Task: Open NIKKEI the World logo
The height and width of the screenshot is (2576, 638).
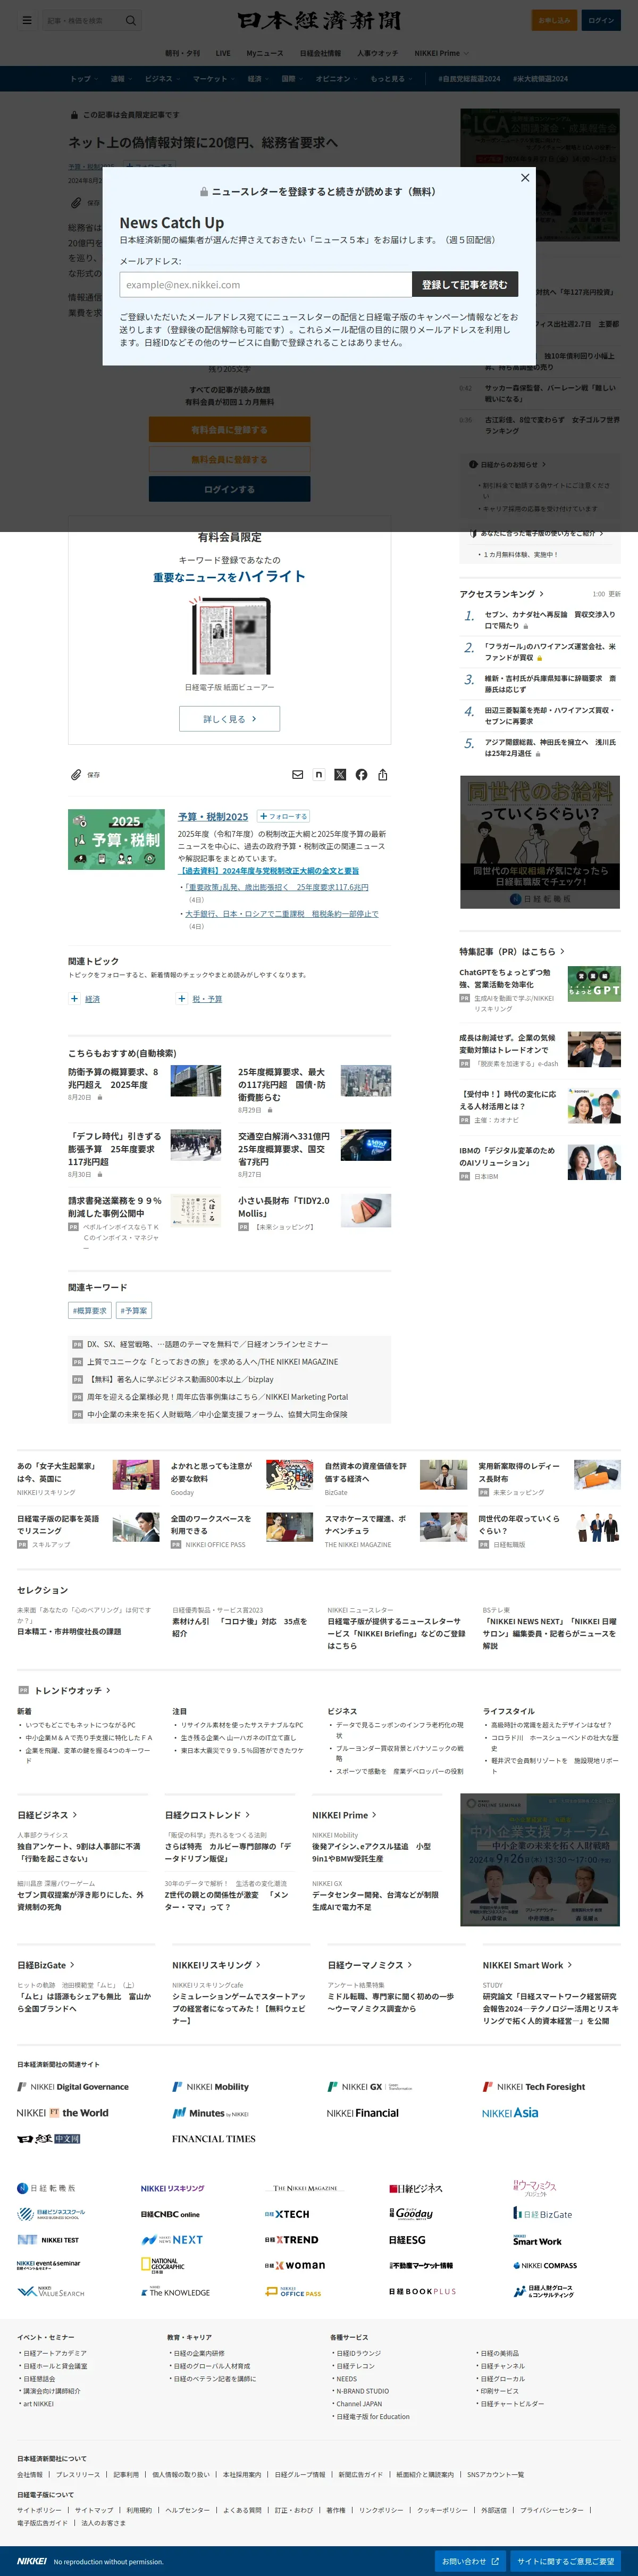Action: (63, 2113)
